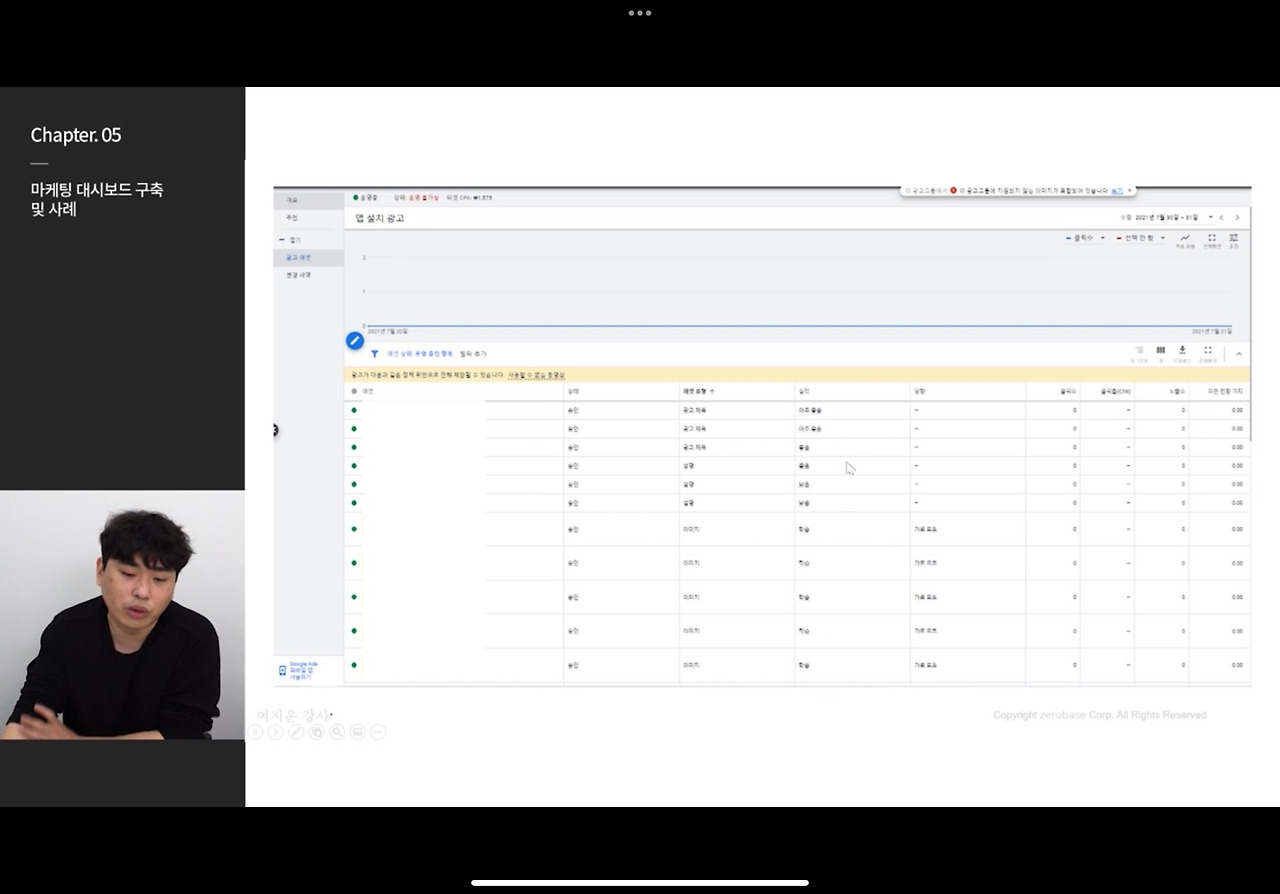Click 필터 추가 to add a filter
Viewport: 1280px width, 894px height.
pyautogui.click(x=473, y=354)
